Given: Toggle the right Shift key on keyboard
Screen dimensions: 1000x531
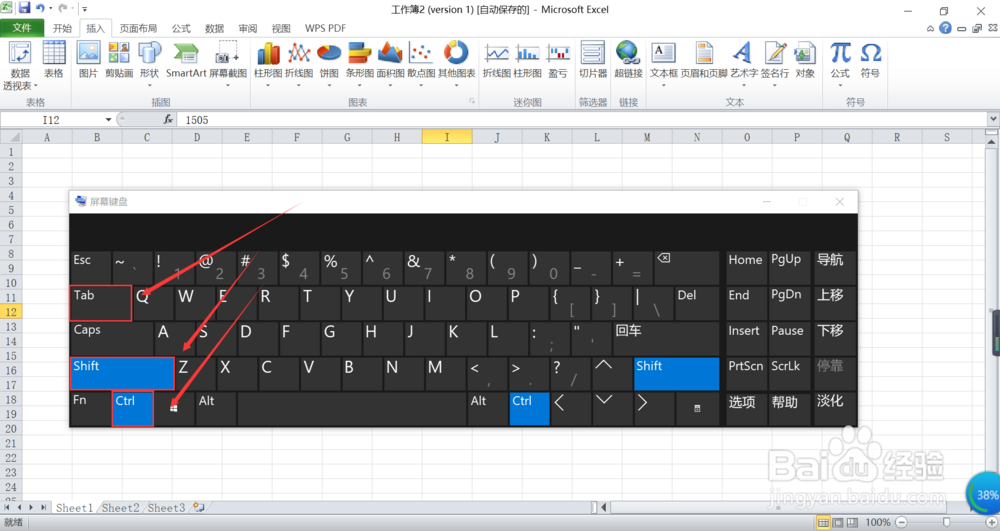Looking at the screenshot, I should [677, 374].
